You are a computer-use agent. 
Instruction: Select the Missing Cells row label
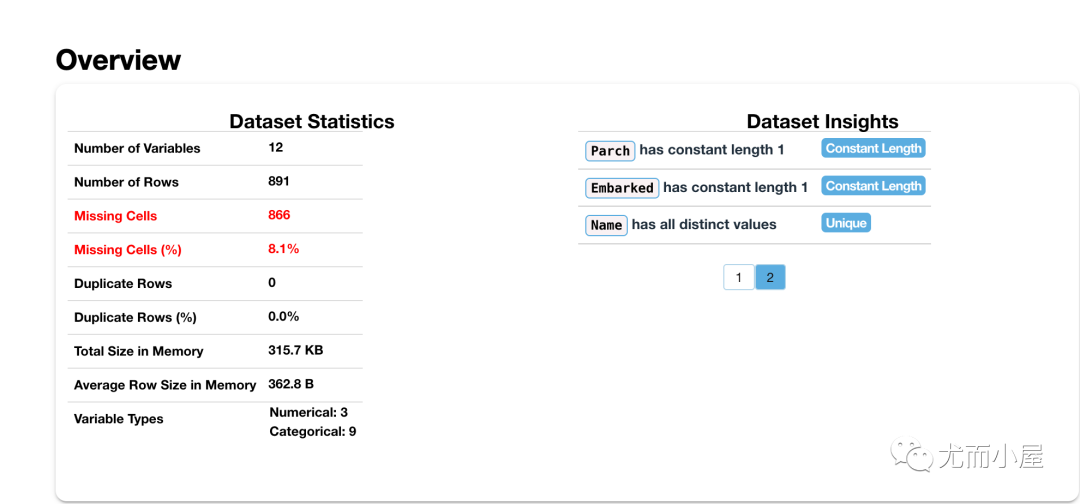click(x=116, y=216)
